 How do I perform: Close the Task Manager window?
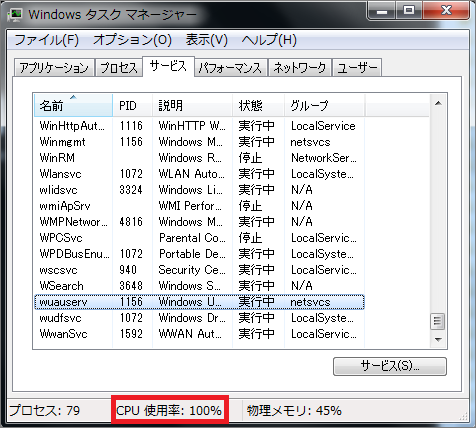point(447,11)
